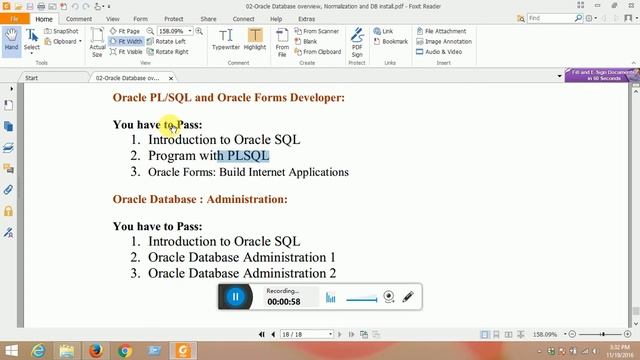The width and height of the screenshot is (640, 360).
Task: Open the 158.09% zoom dropdown in ribbon
Action: [x=190, y=31]
